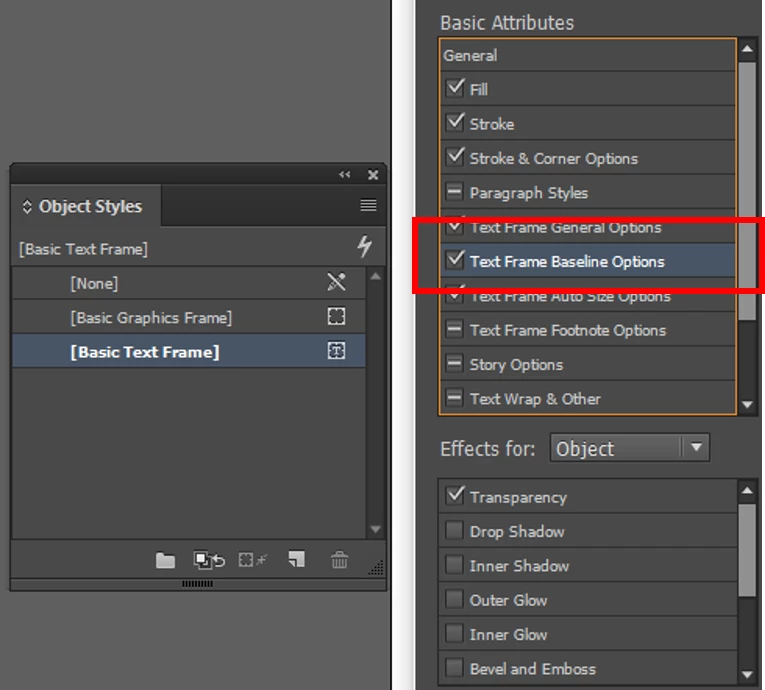This screenshot has width=765, height=690.
Task: Collapse the Object Styles panel to icons
Action: point(344,174)
